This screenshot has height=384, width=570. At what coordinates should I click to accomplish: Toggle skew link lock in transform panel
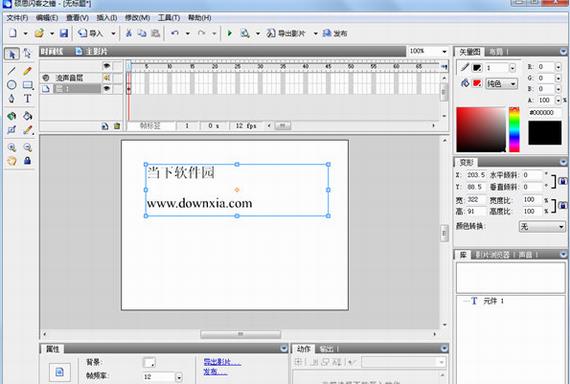tap(562, 181)
